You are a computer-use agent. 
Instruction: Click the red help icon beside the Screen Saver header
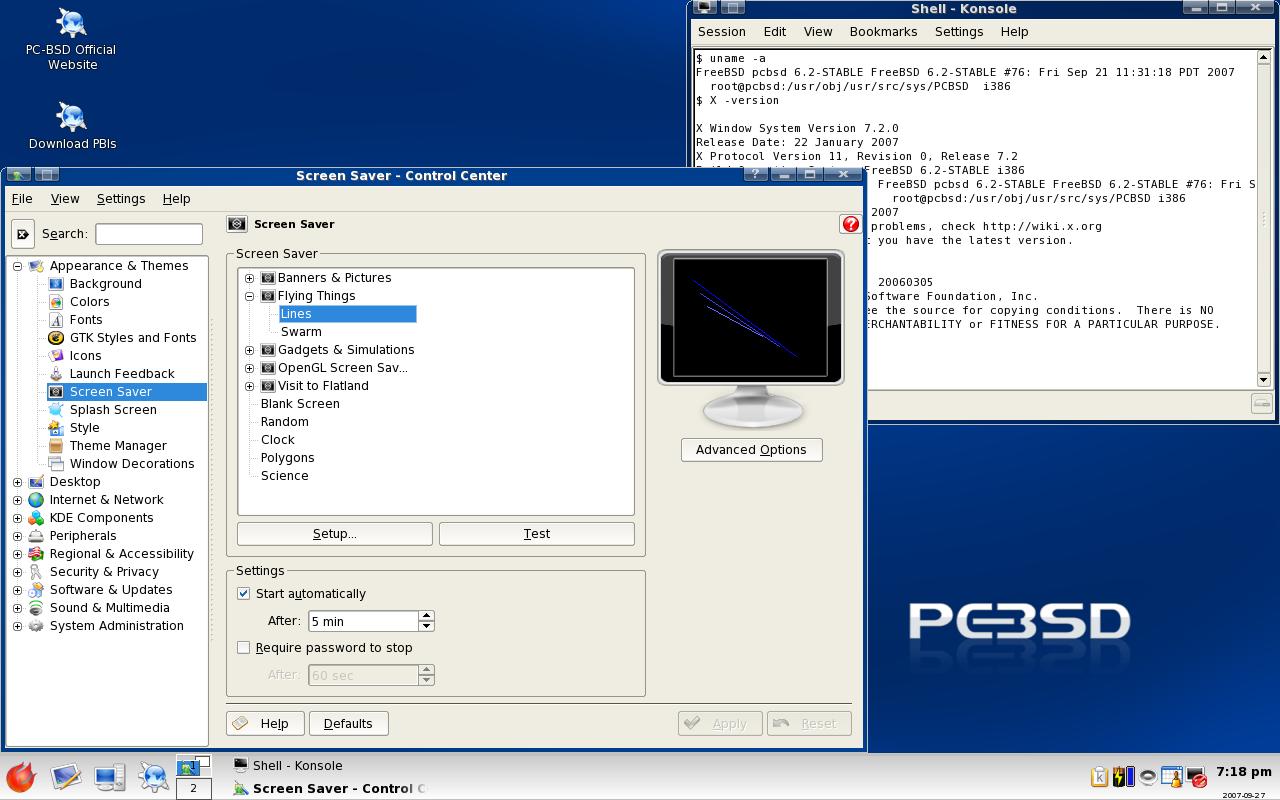point(850,224)
